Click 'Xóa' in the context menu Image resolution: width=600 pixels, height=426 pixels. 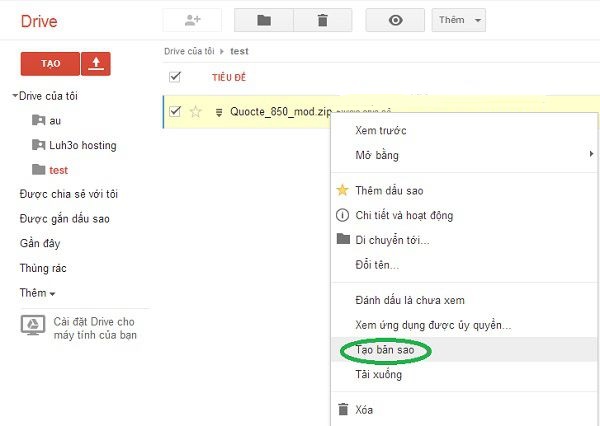(x=366, y=409)
